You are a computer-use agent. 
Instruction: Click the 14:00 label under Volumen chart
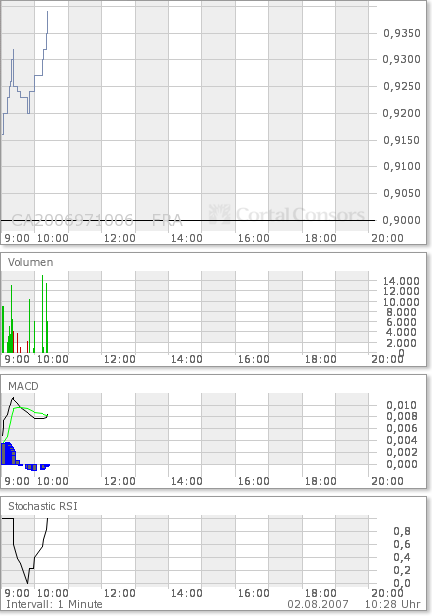tap(187, 359)
